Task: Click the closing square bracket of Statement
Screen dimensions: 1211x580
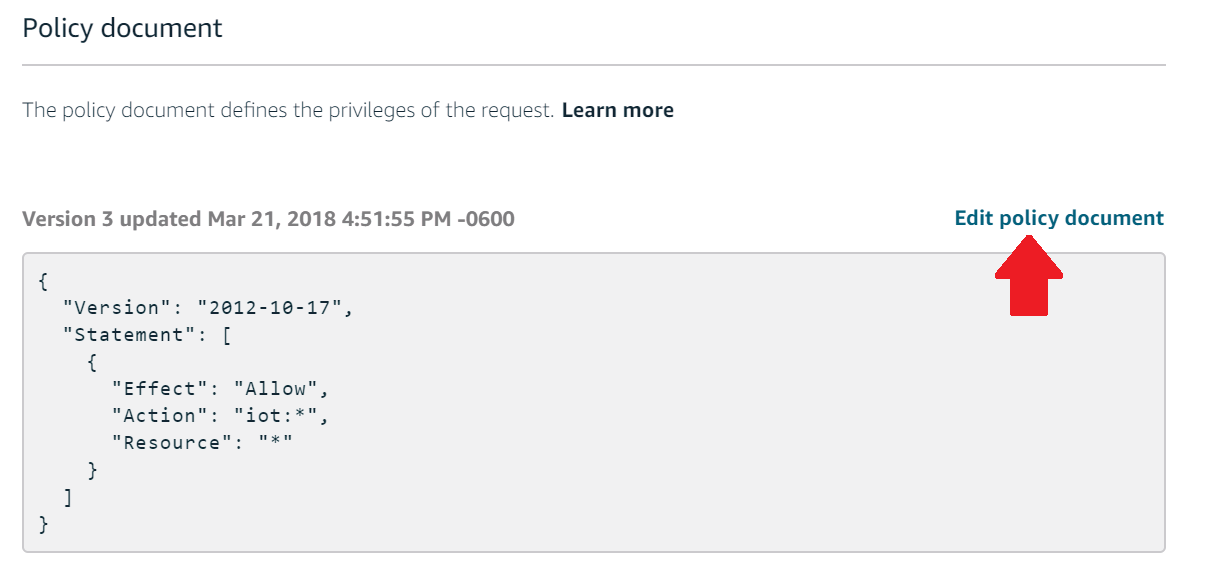Action: pos(68,497)
